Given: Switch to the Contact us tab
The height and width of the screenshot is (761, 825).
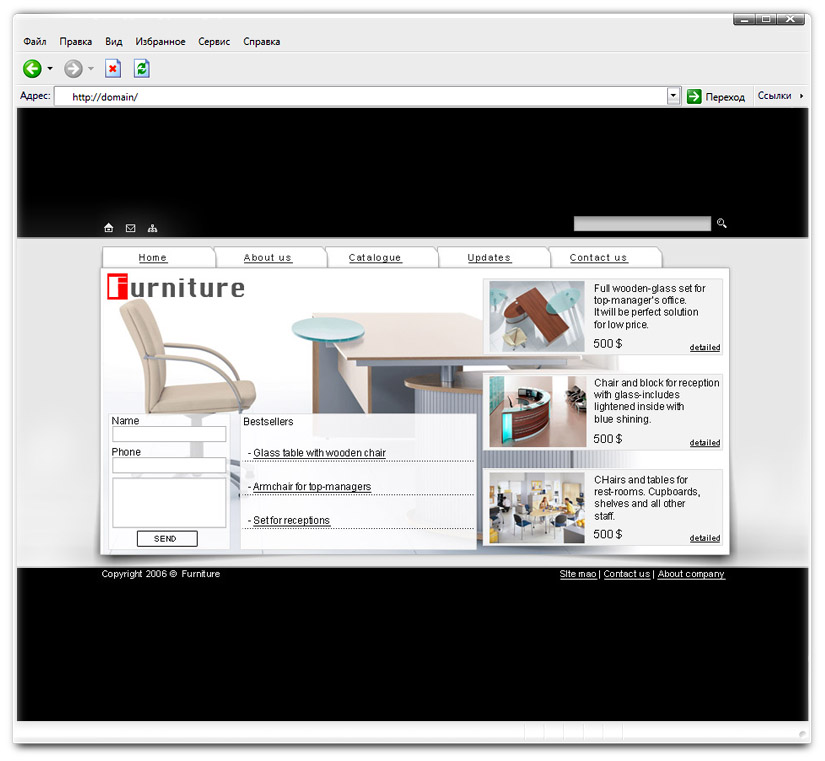Looking at the screenshot, I should [x=598, y=258].
